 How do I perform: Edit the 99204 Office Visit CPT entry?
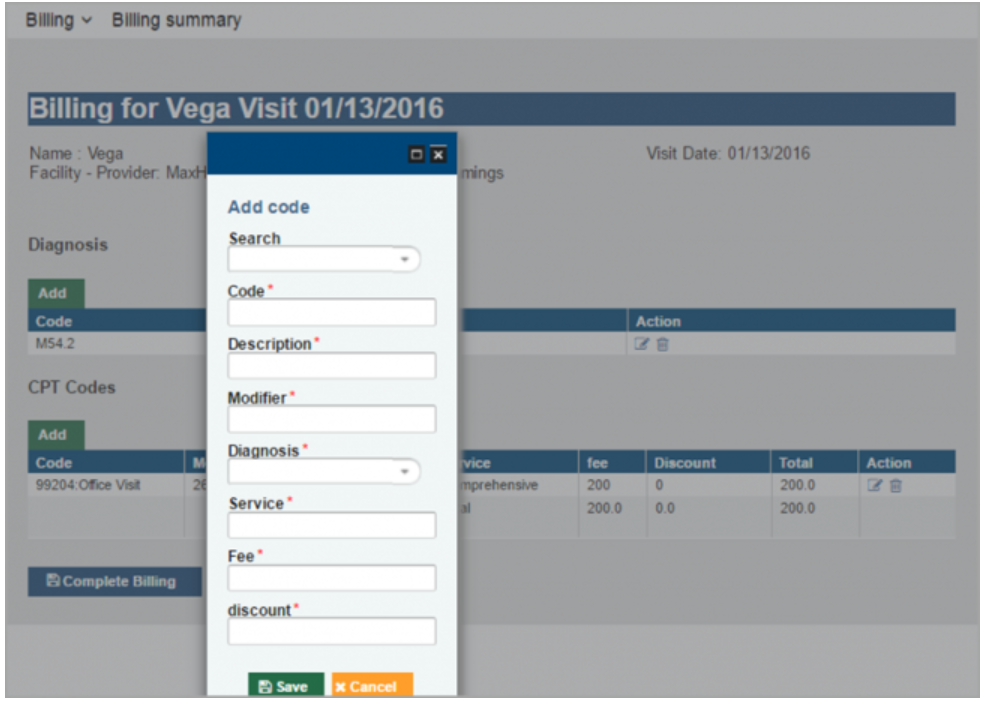point(874,485)
